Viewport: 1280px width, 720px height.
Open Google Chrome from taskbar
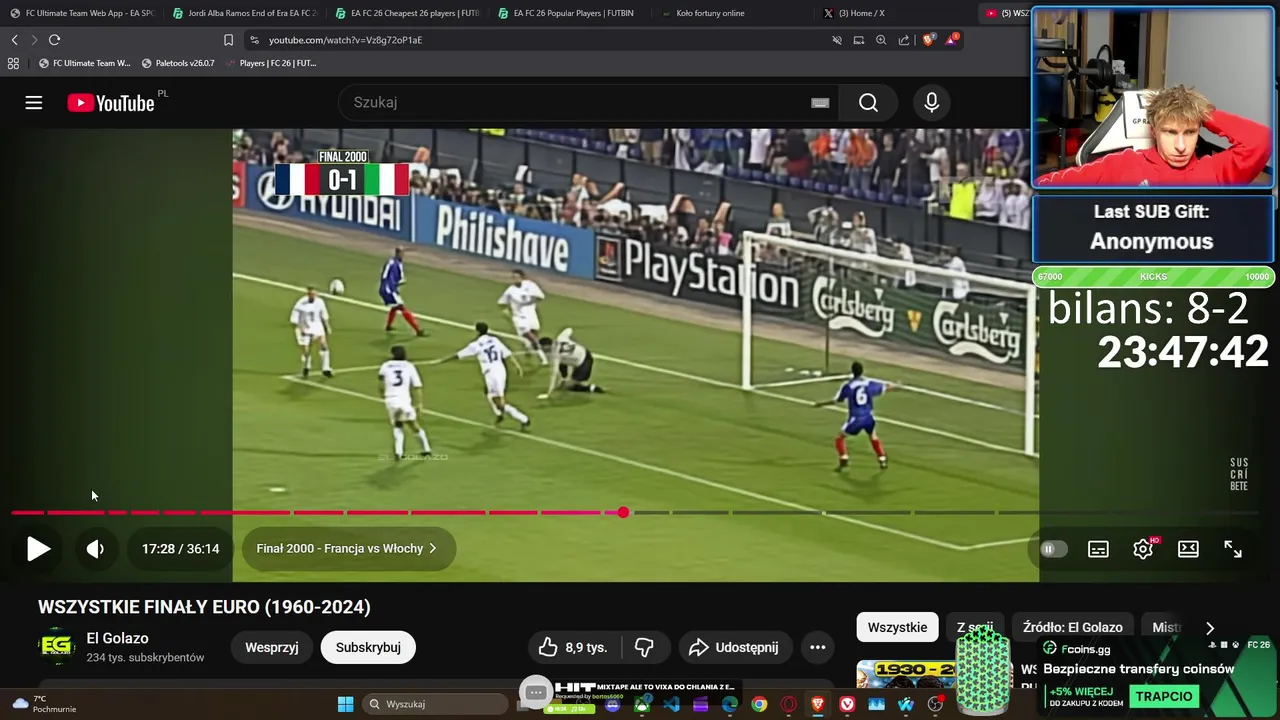(759, 704)
